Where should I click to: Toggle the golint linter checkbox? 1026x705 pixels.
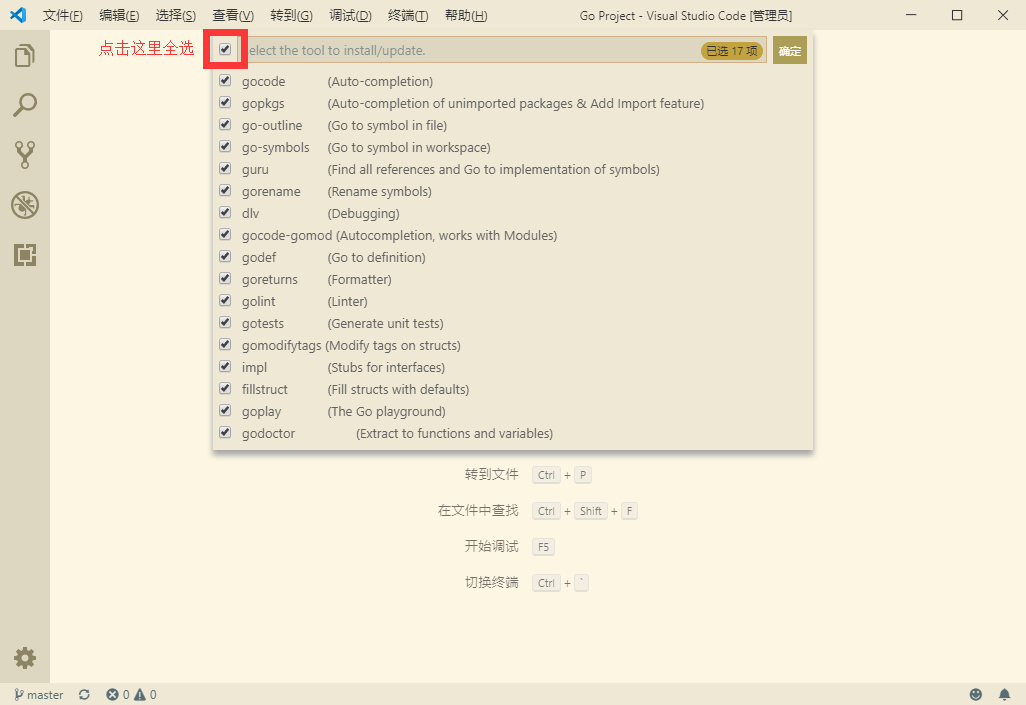point(225,301)
